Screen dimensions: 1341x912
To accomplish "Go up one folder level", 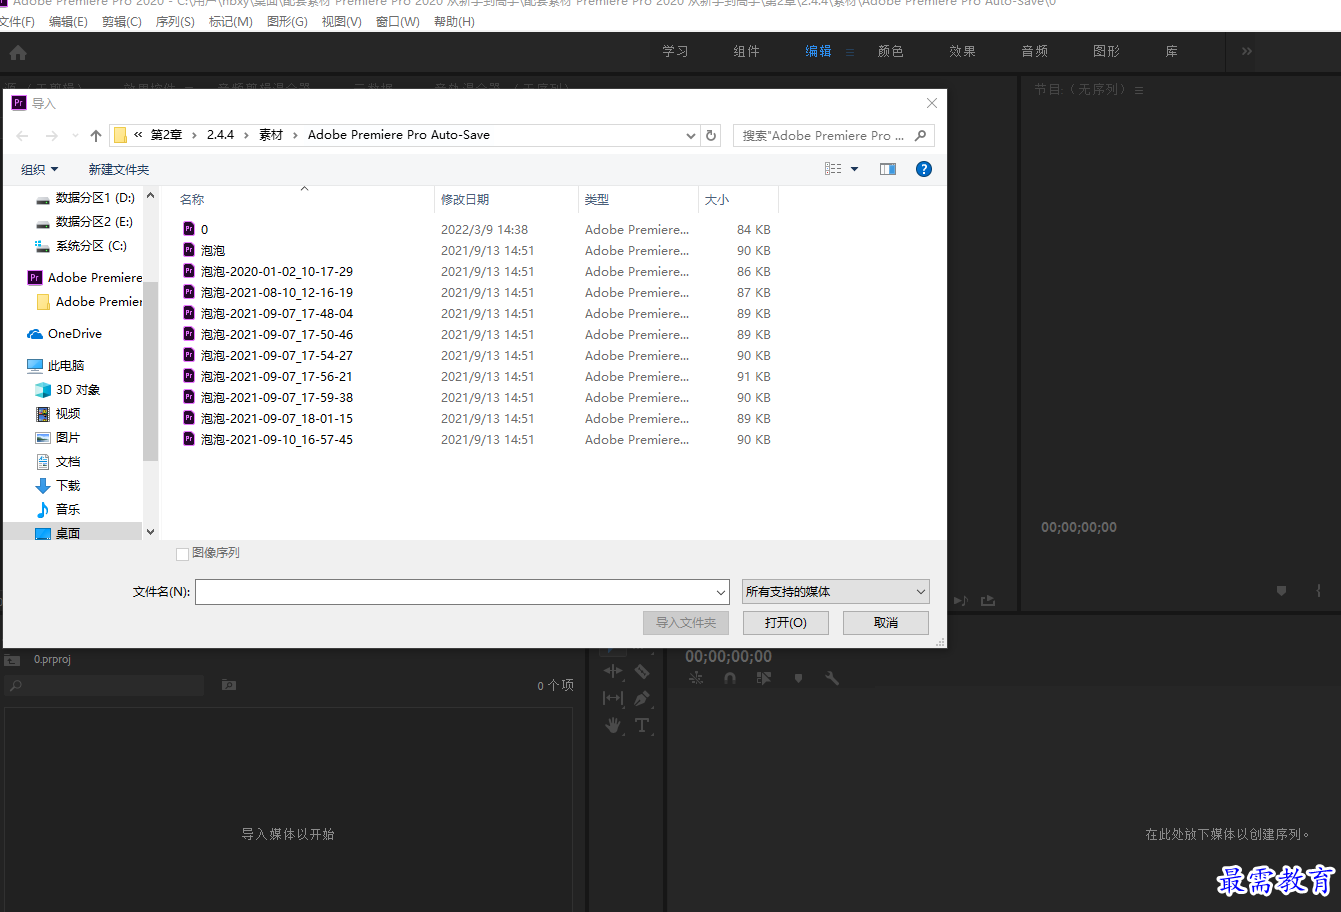I will (x=96, y=135).
